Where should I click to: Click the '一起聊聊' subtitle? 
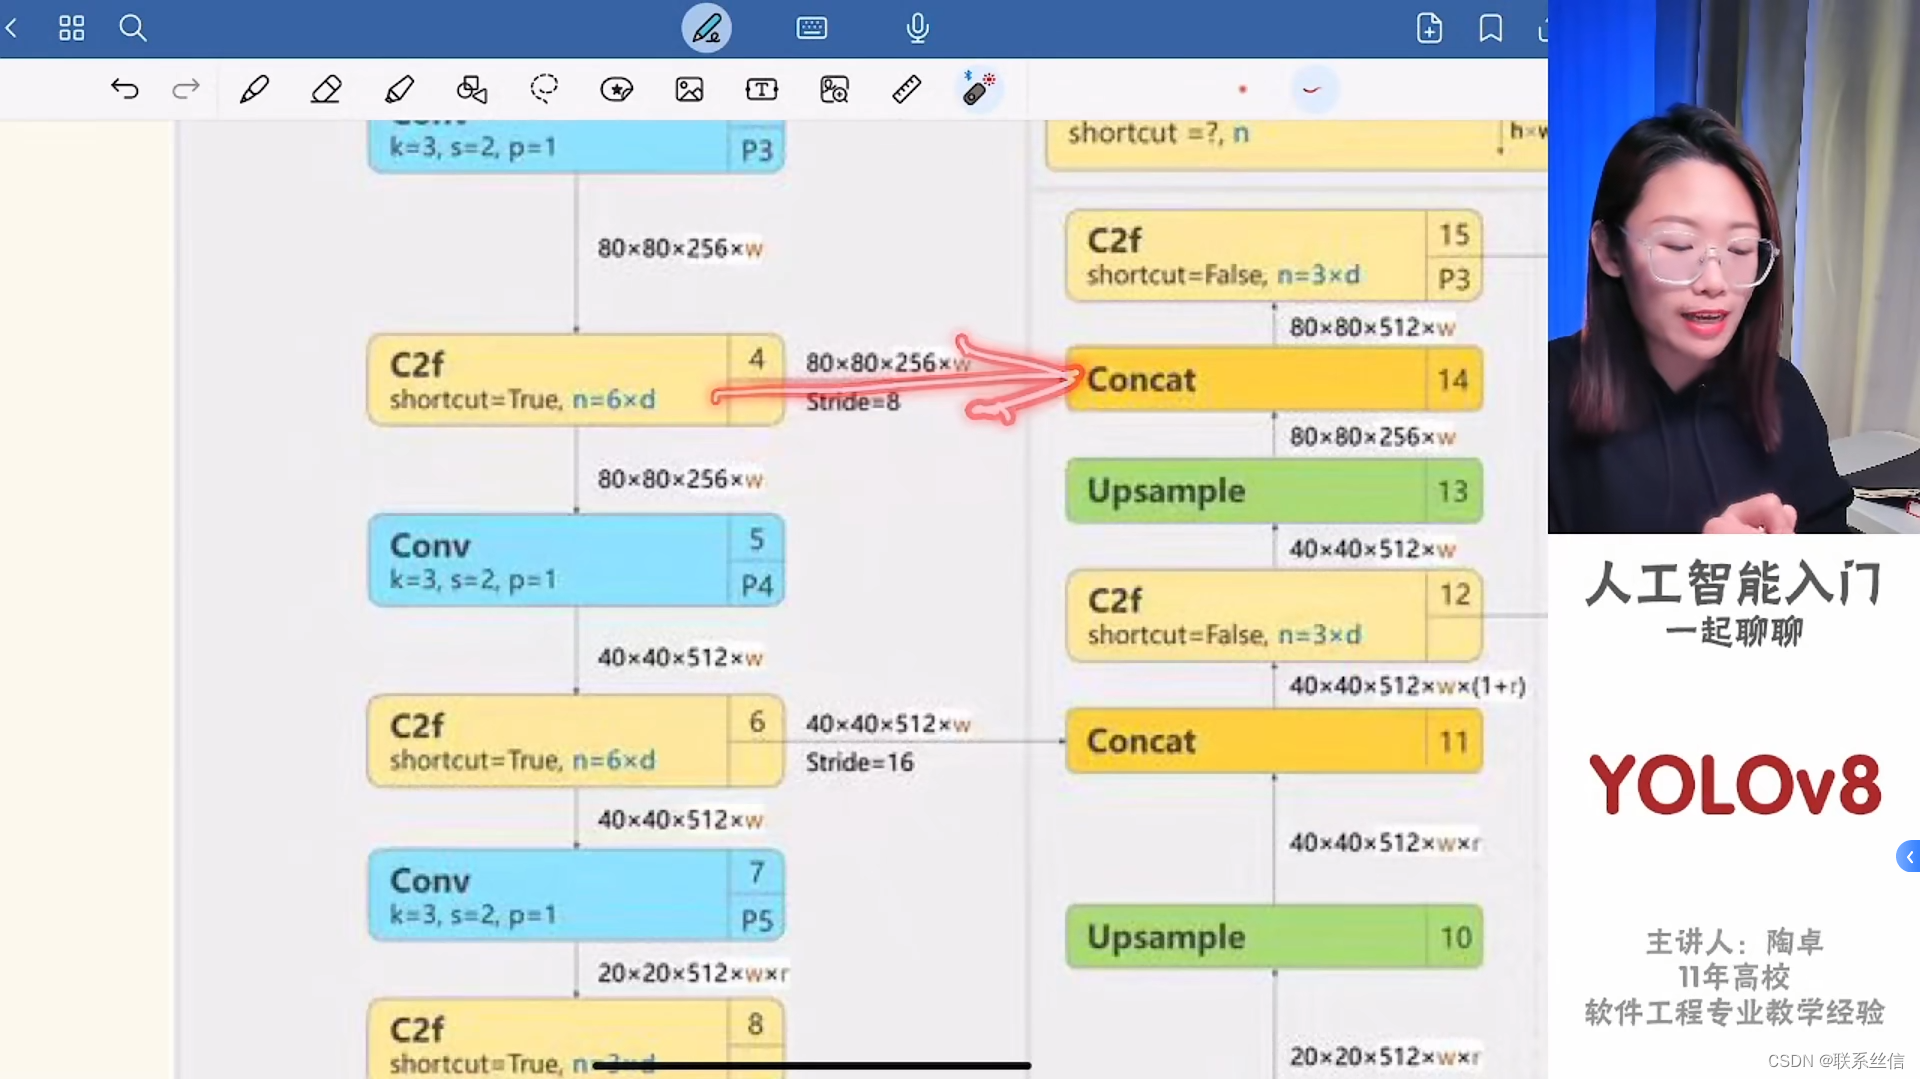pos(1734,632)
